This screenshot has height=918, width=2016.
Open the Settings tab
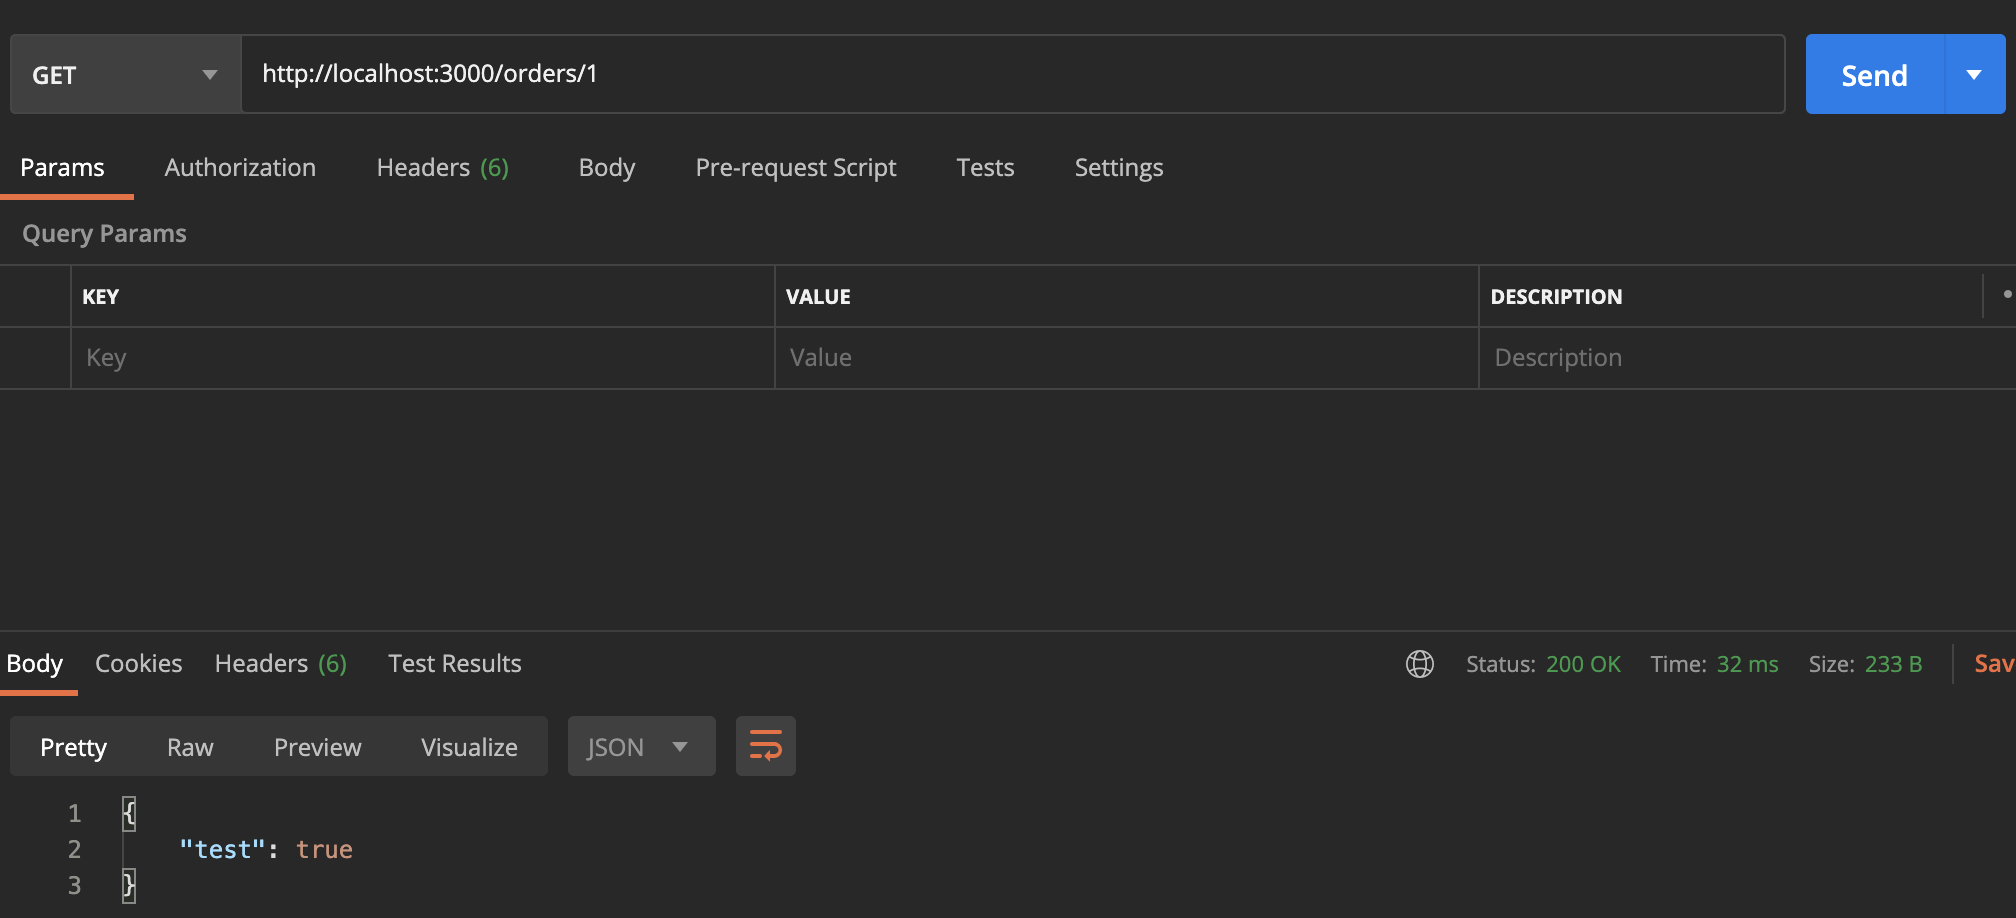[1119, 167]
